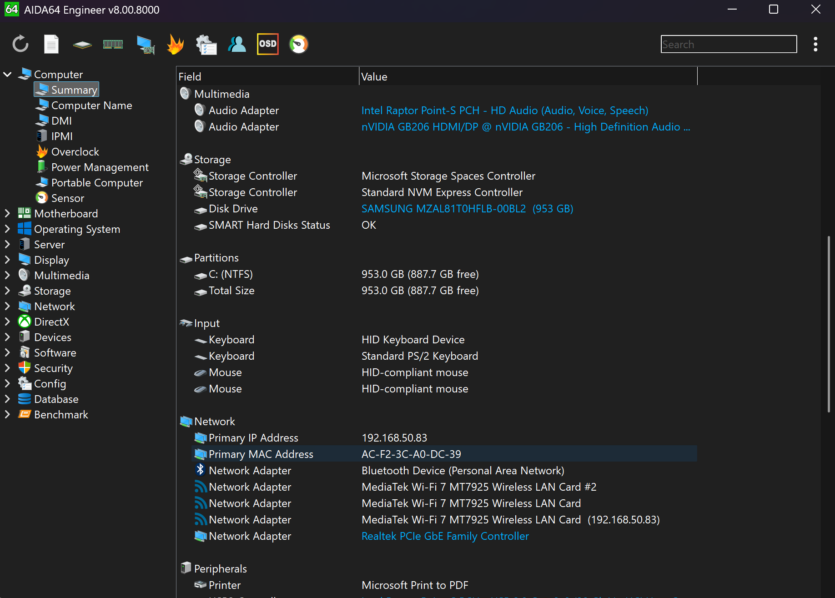
Task: Open the Cache and Memory Benchmark icon
Action: [x=113, y=45]
